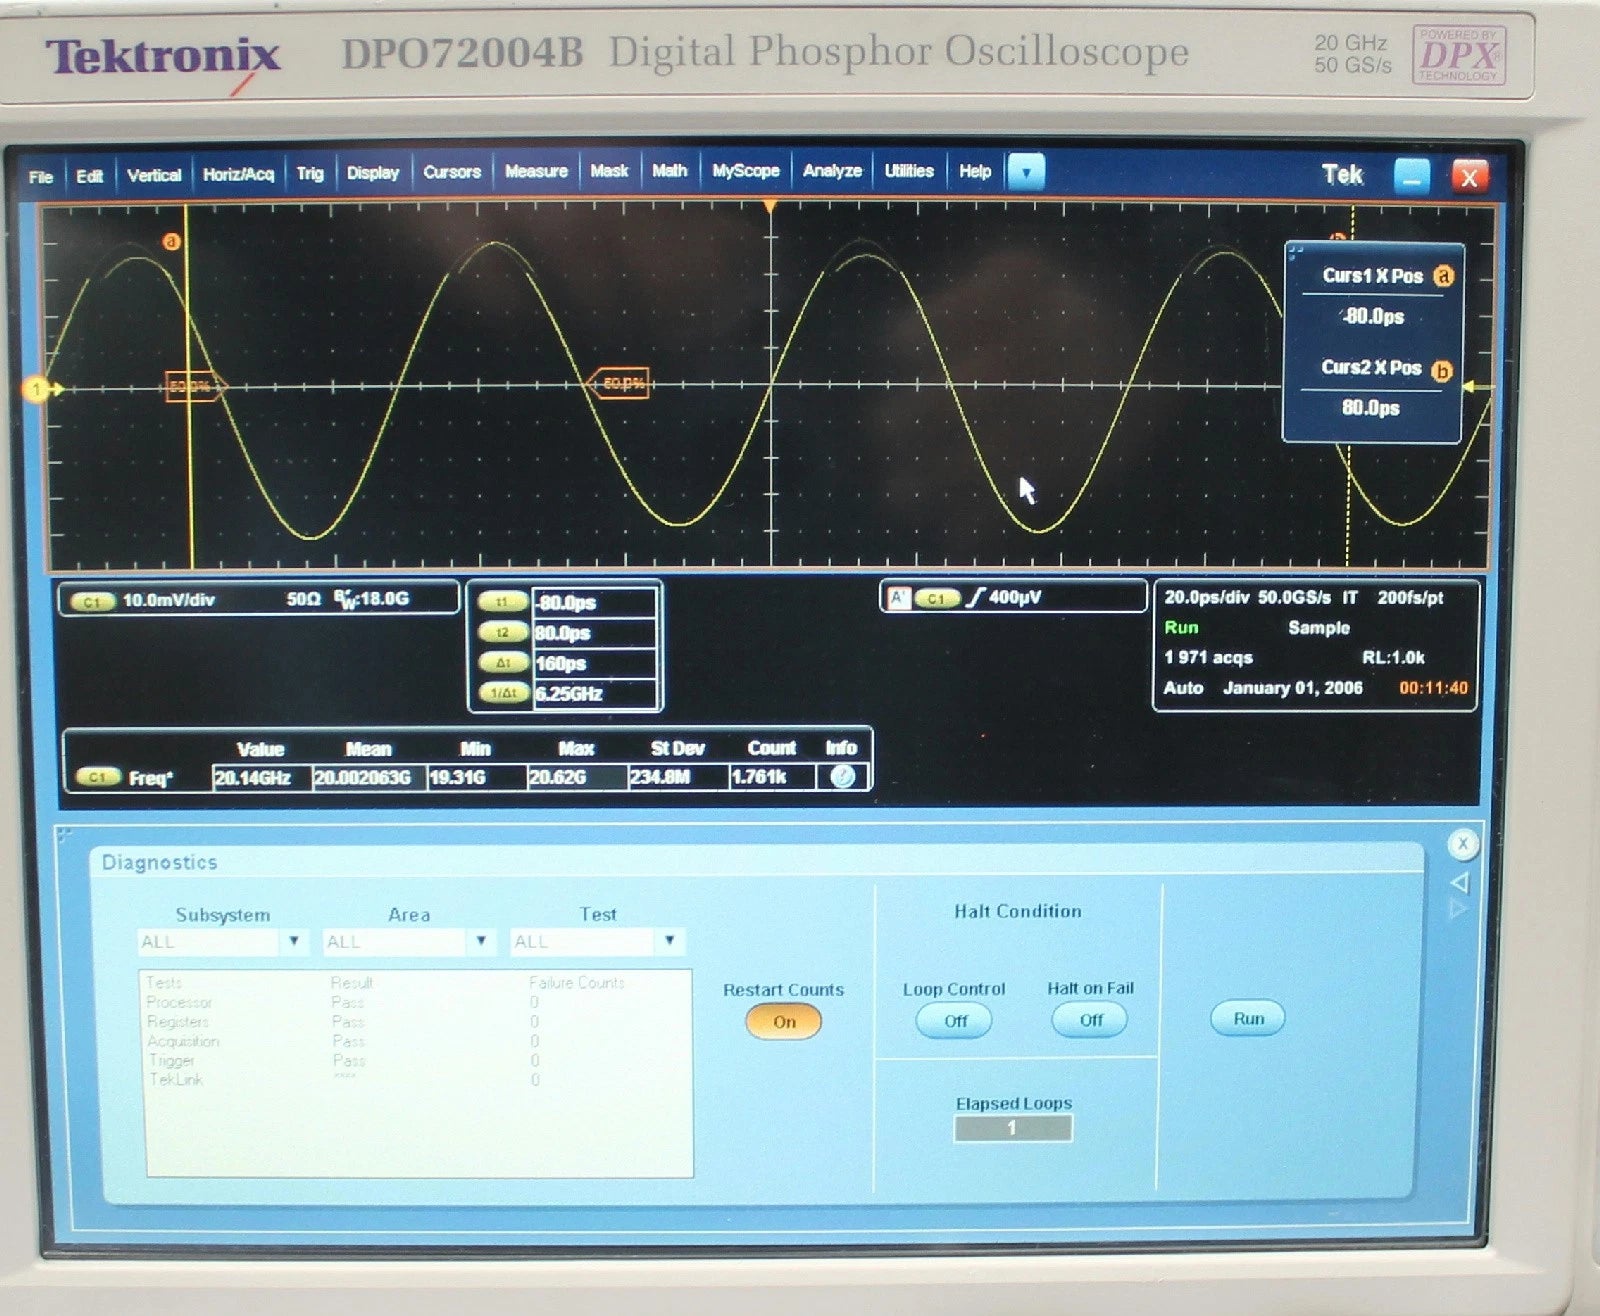
Task: Click the C1 channel badge at 10.0mV/div
Action: pos(92,601)
